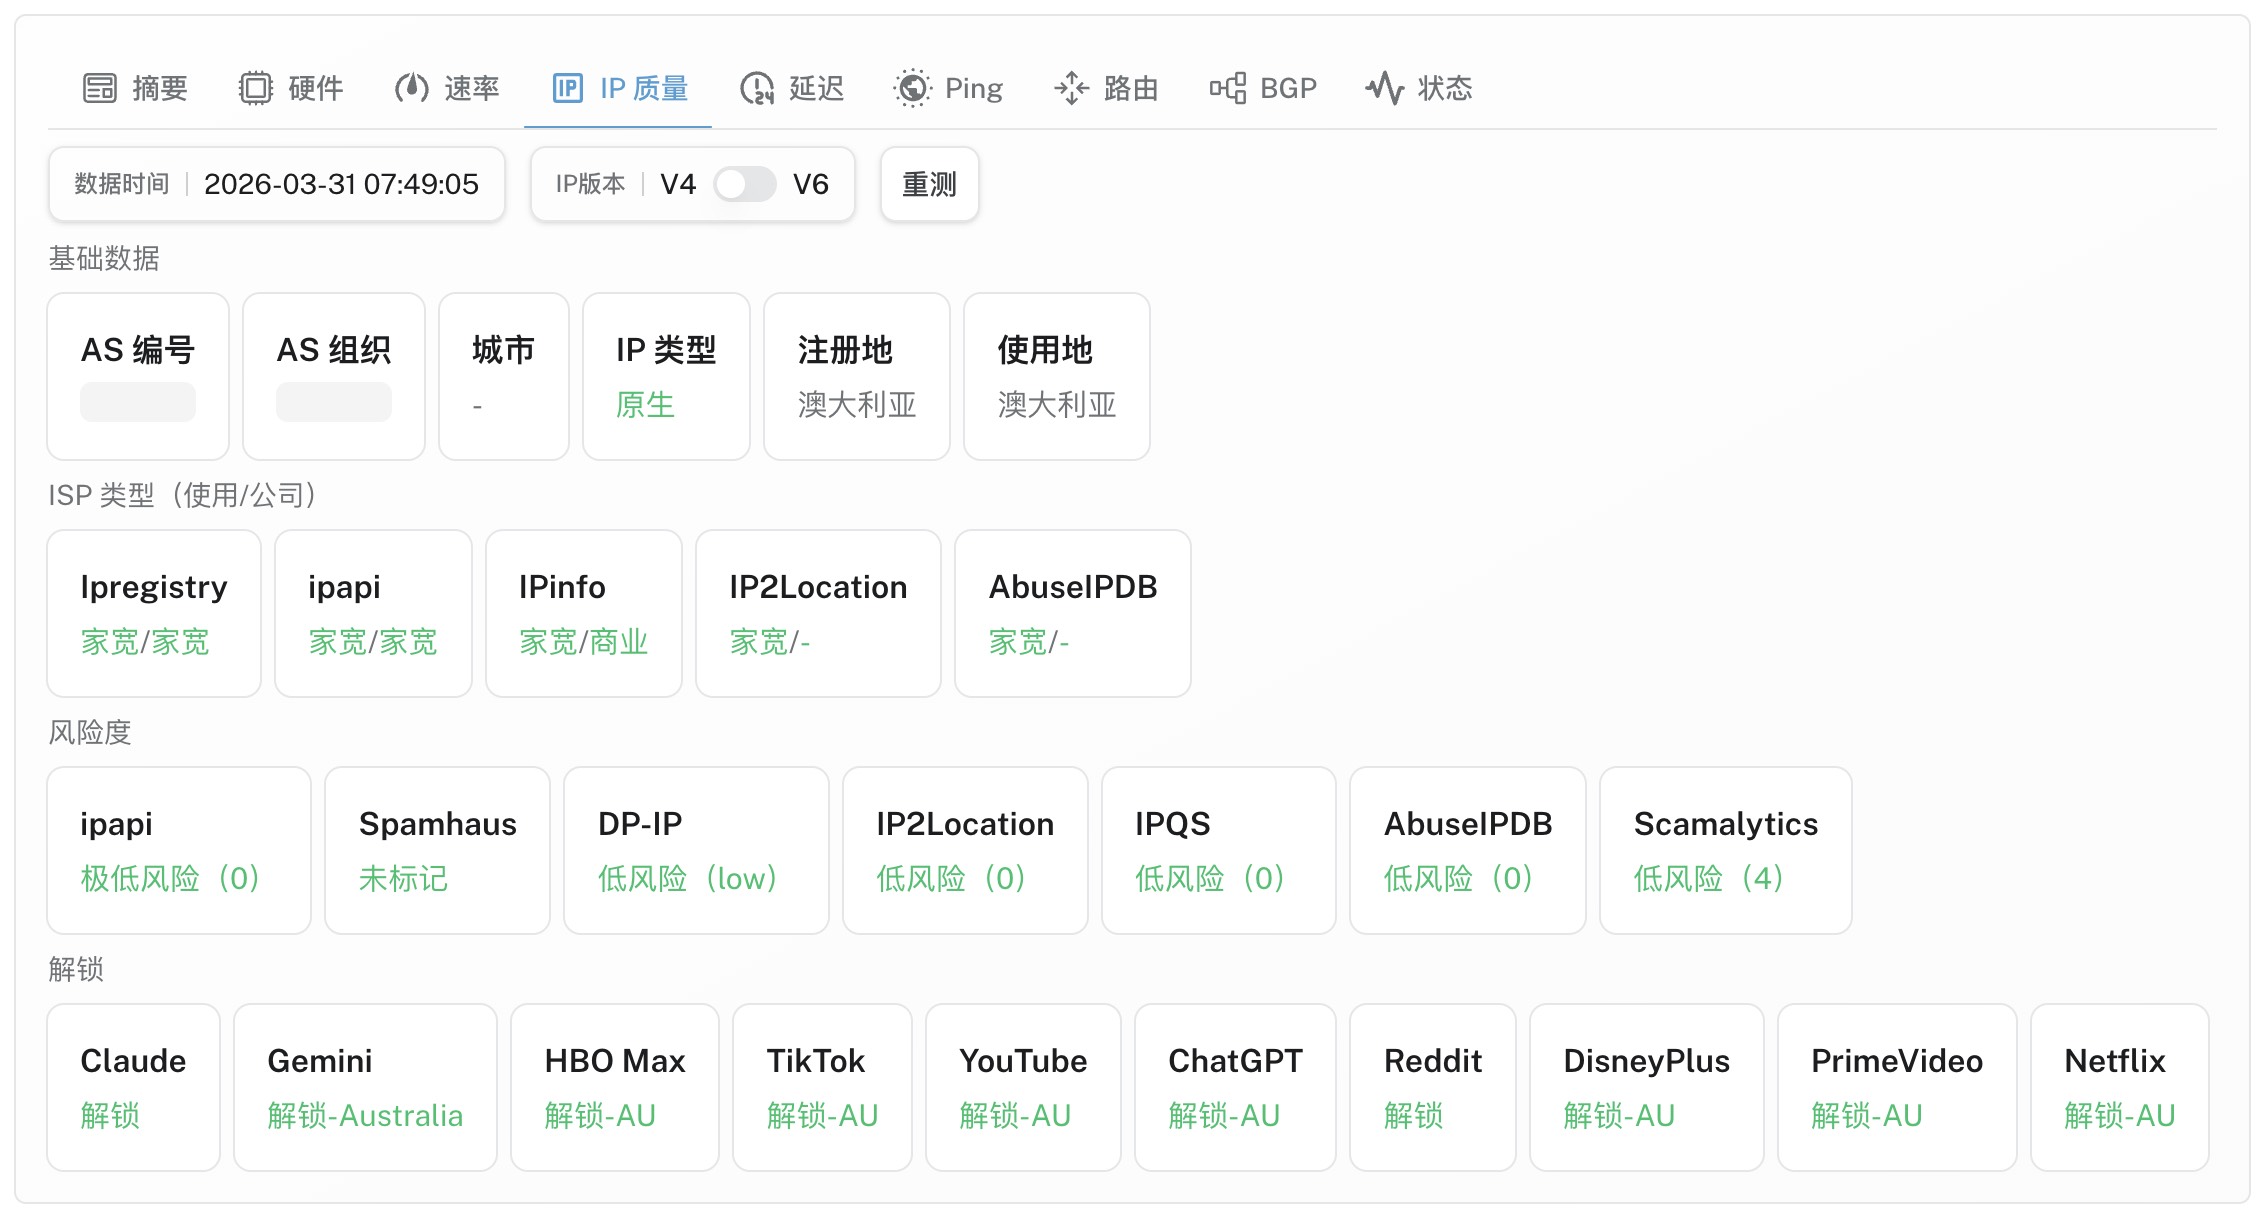Select the Scamalytics risk card
The height and width of the screenshot is (1224, 2268).
coord(1726,850)
